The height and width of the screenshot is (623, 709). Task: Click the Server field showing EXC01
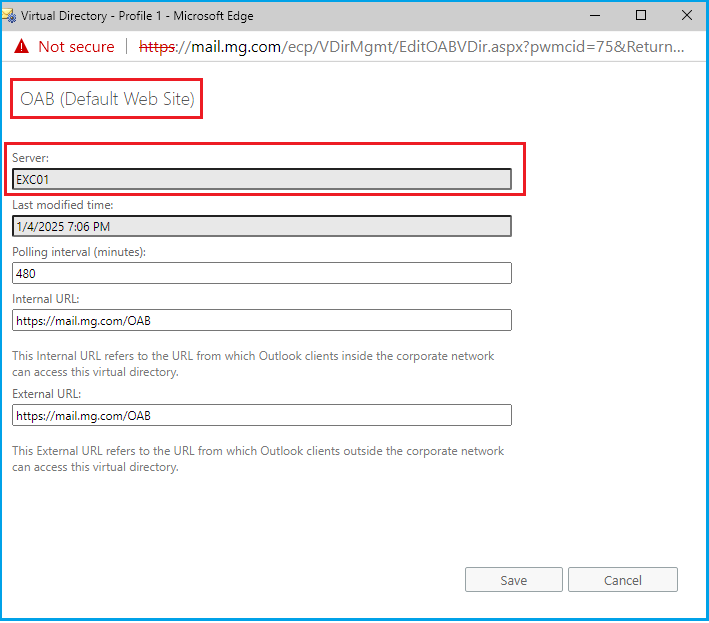coord(262,180)
